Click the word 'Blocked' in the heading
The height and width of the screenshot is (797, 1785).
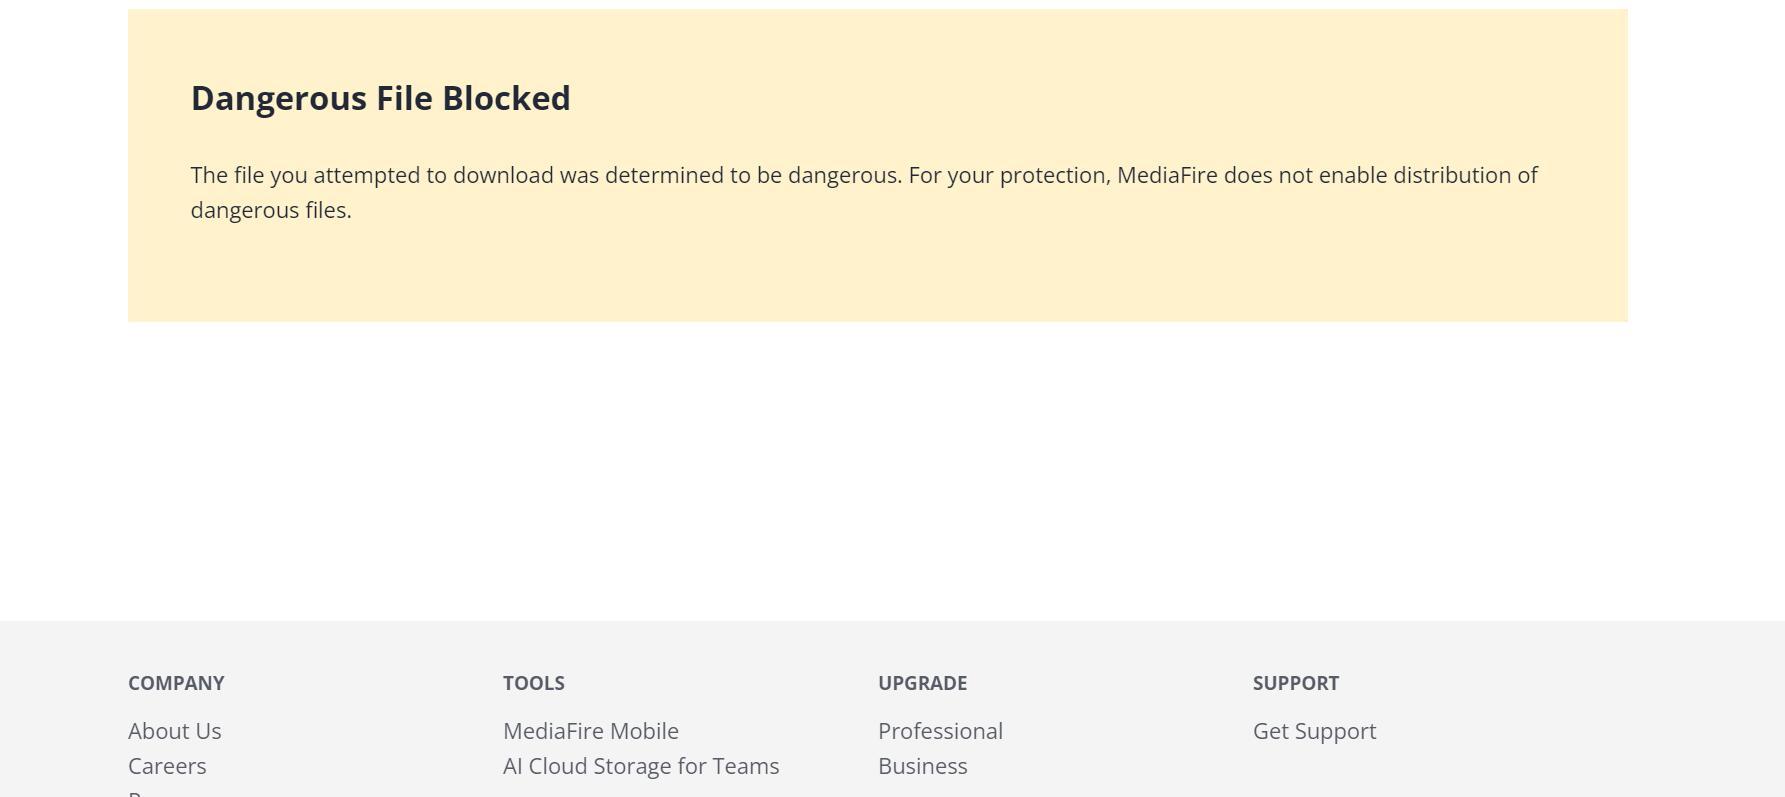506,98
